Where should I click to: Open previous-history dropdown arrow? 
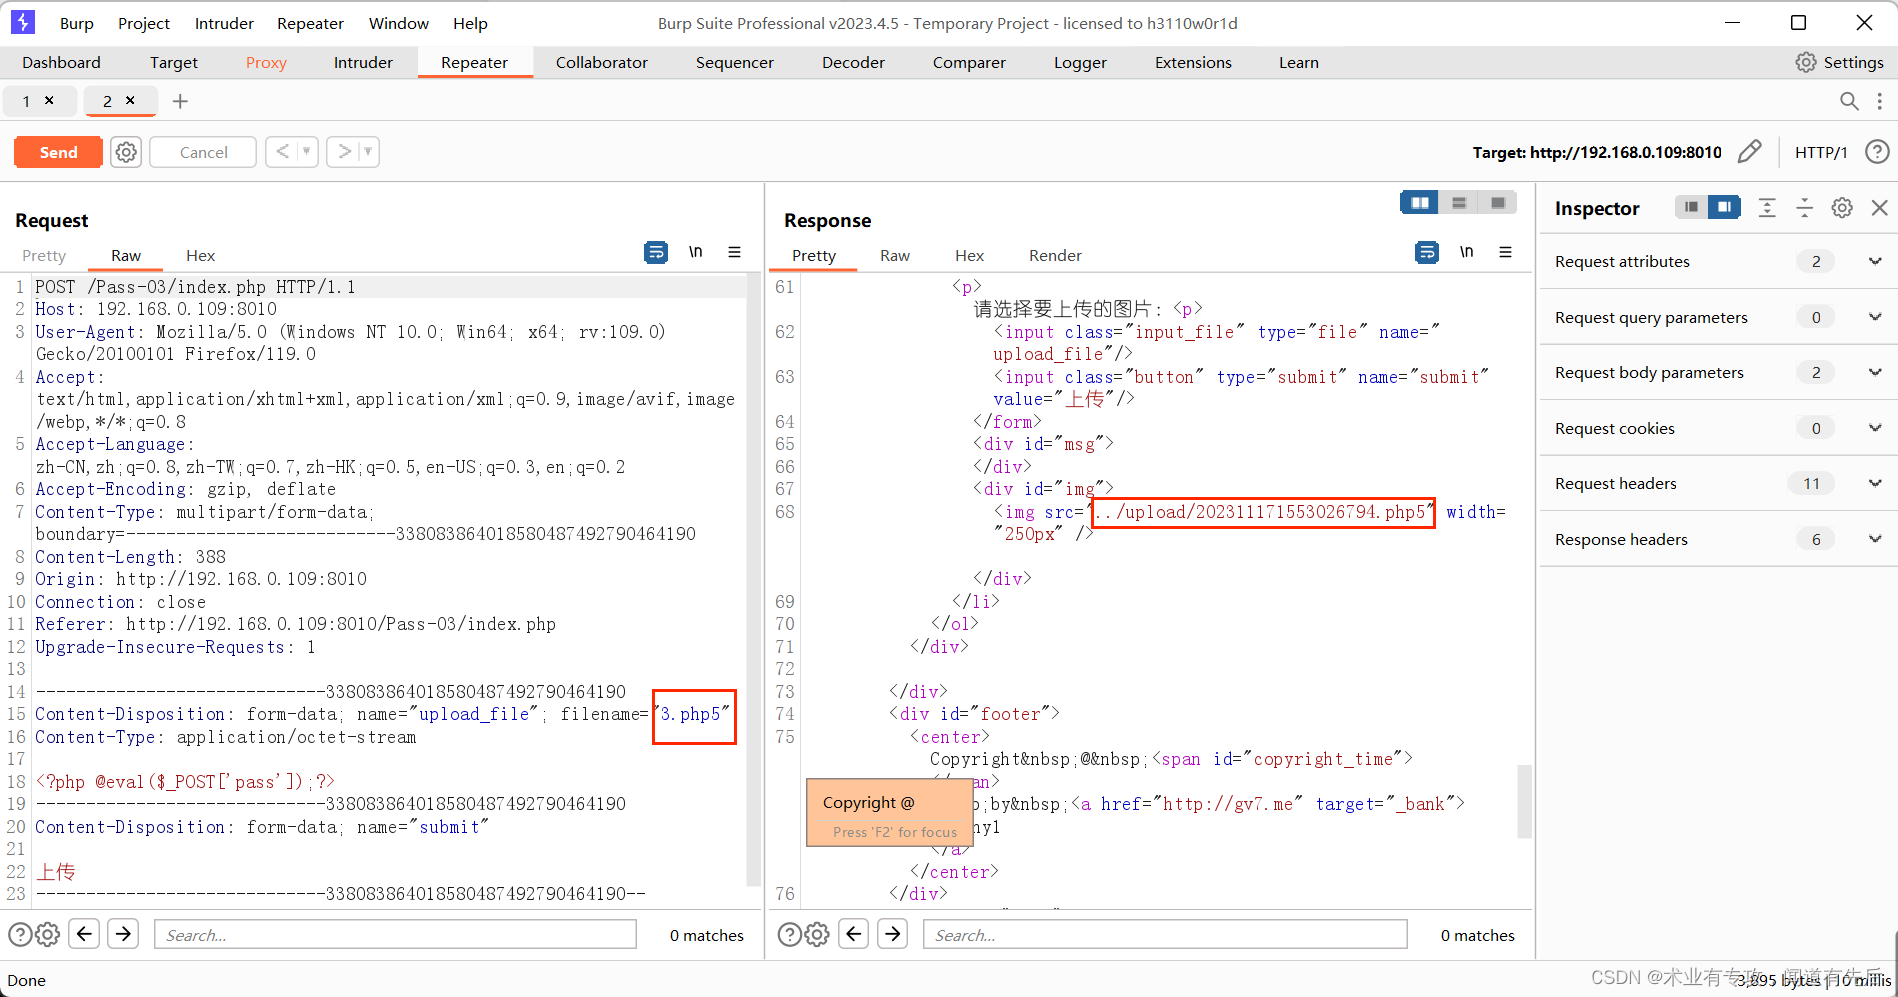pyautogui.click(x=307, y=152)
